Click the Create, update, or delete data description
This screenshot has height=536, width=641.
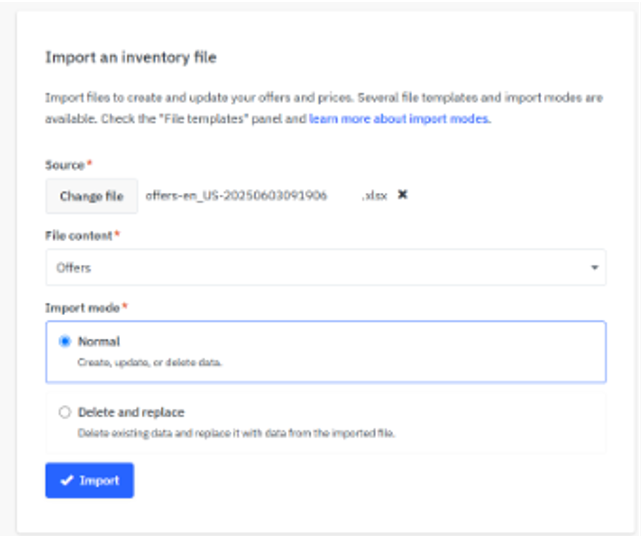[x=150, y=362]
